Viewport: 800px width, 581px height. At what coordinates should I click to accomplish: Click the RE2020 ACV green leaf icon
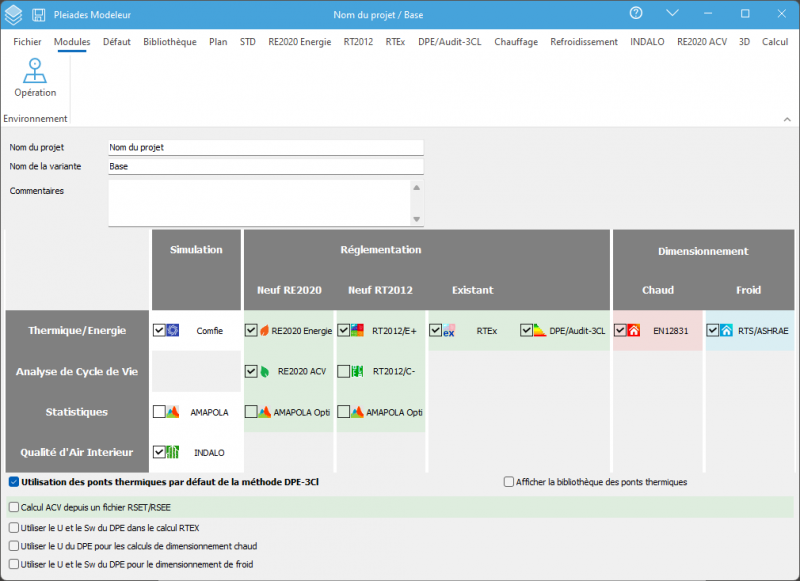point(264,371)
